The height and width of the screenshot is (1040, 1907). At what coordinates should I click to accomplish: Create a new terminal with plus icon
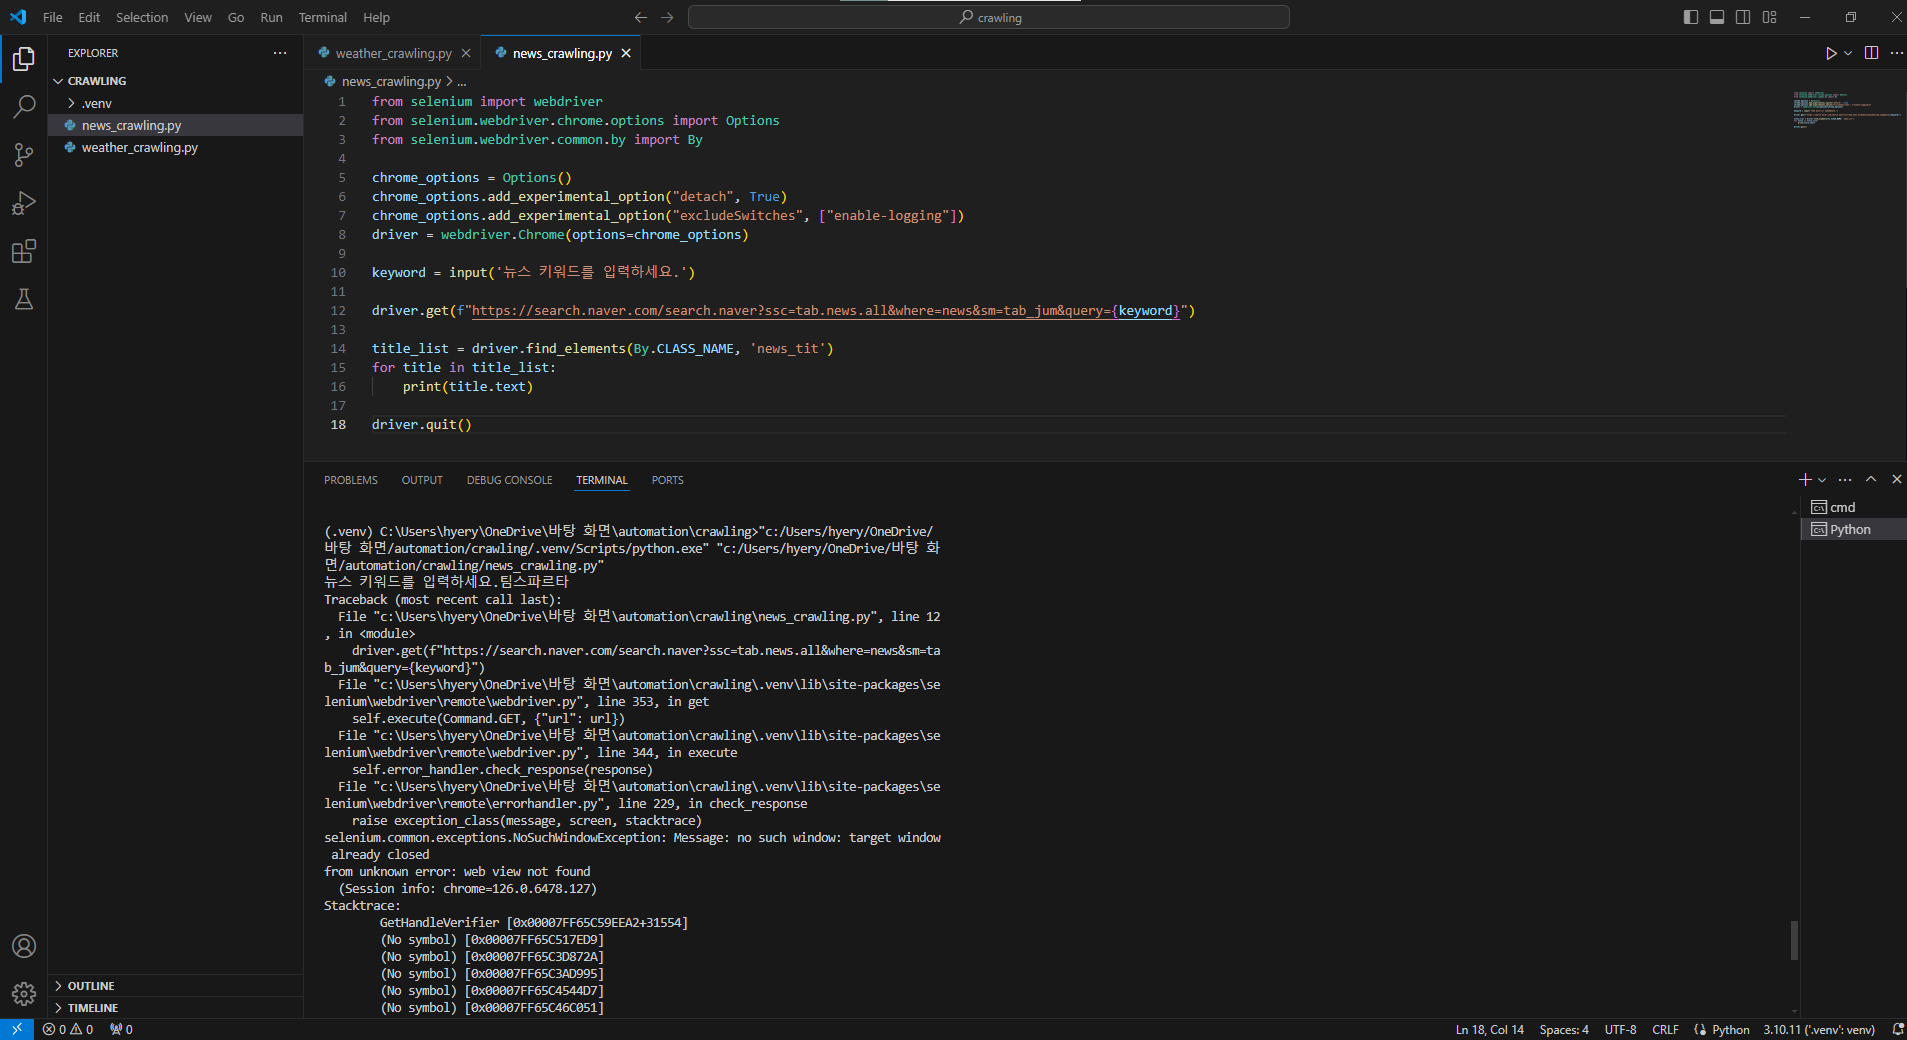click(1805, 480)
